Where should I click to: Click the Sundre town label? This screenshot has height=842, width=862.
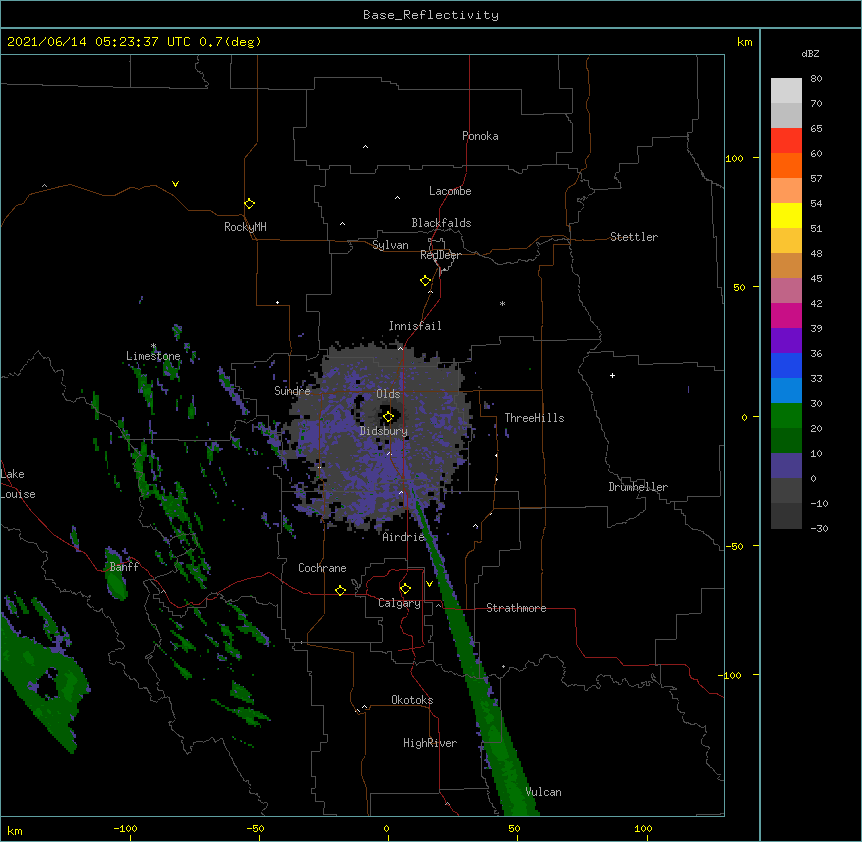coord(292,391)
